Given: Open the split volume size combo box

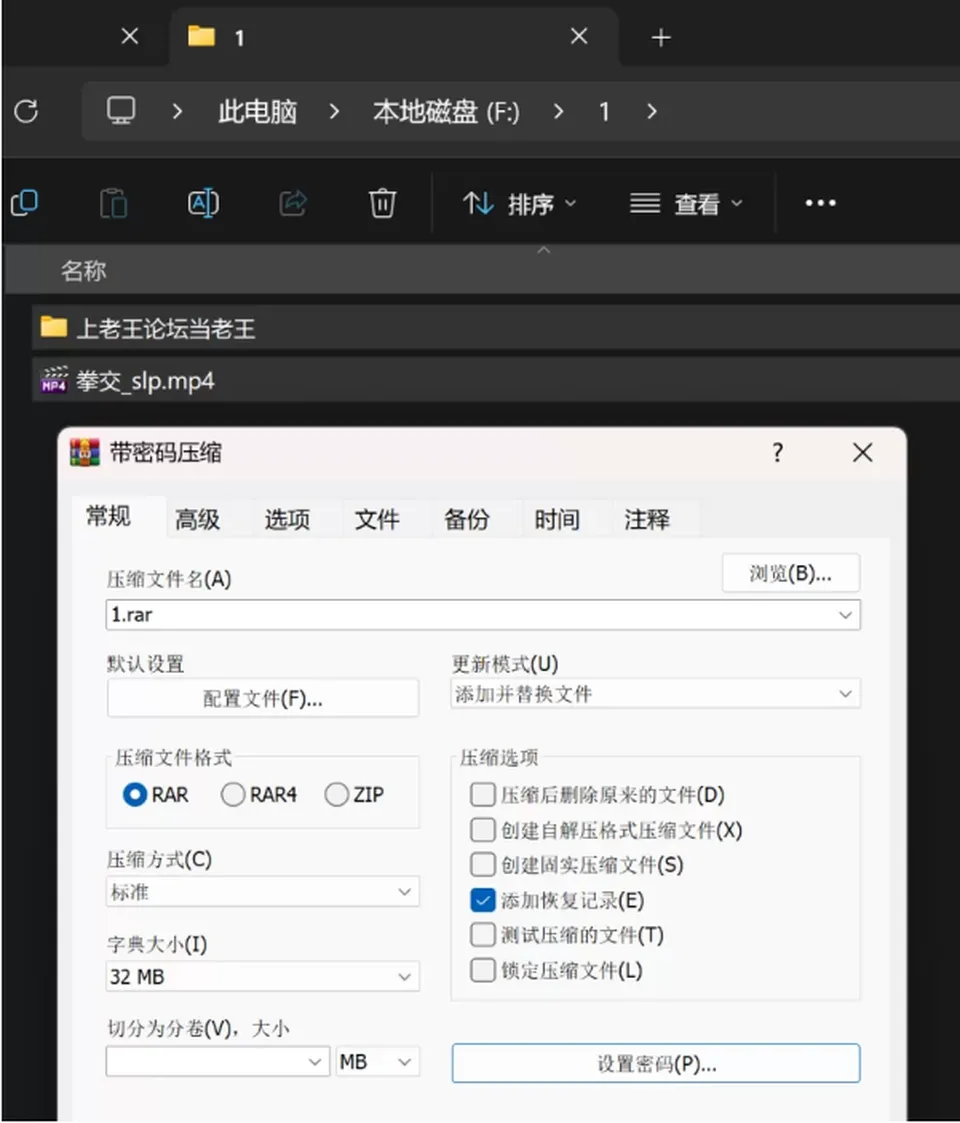Looking at the screenshot, I should [x=218, y=1061].
